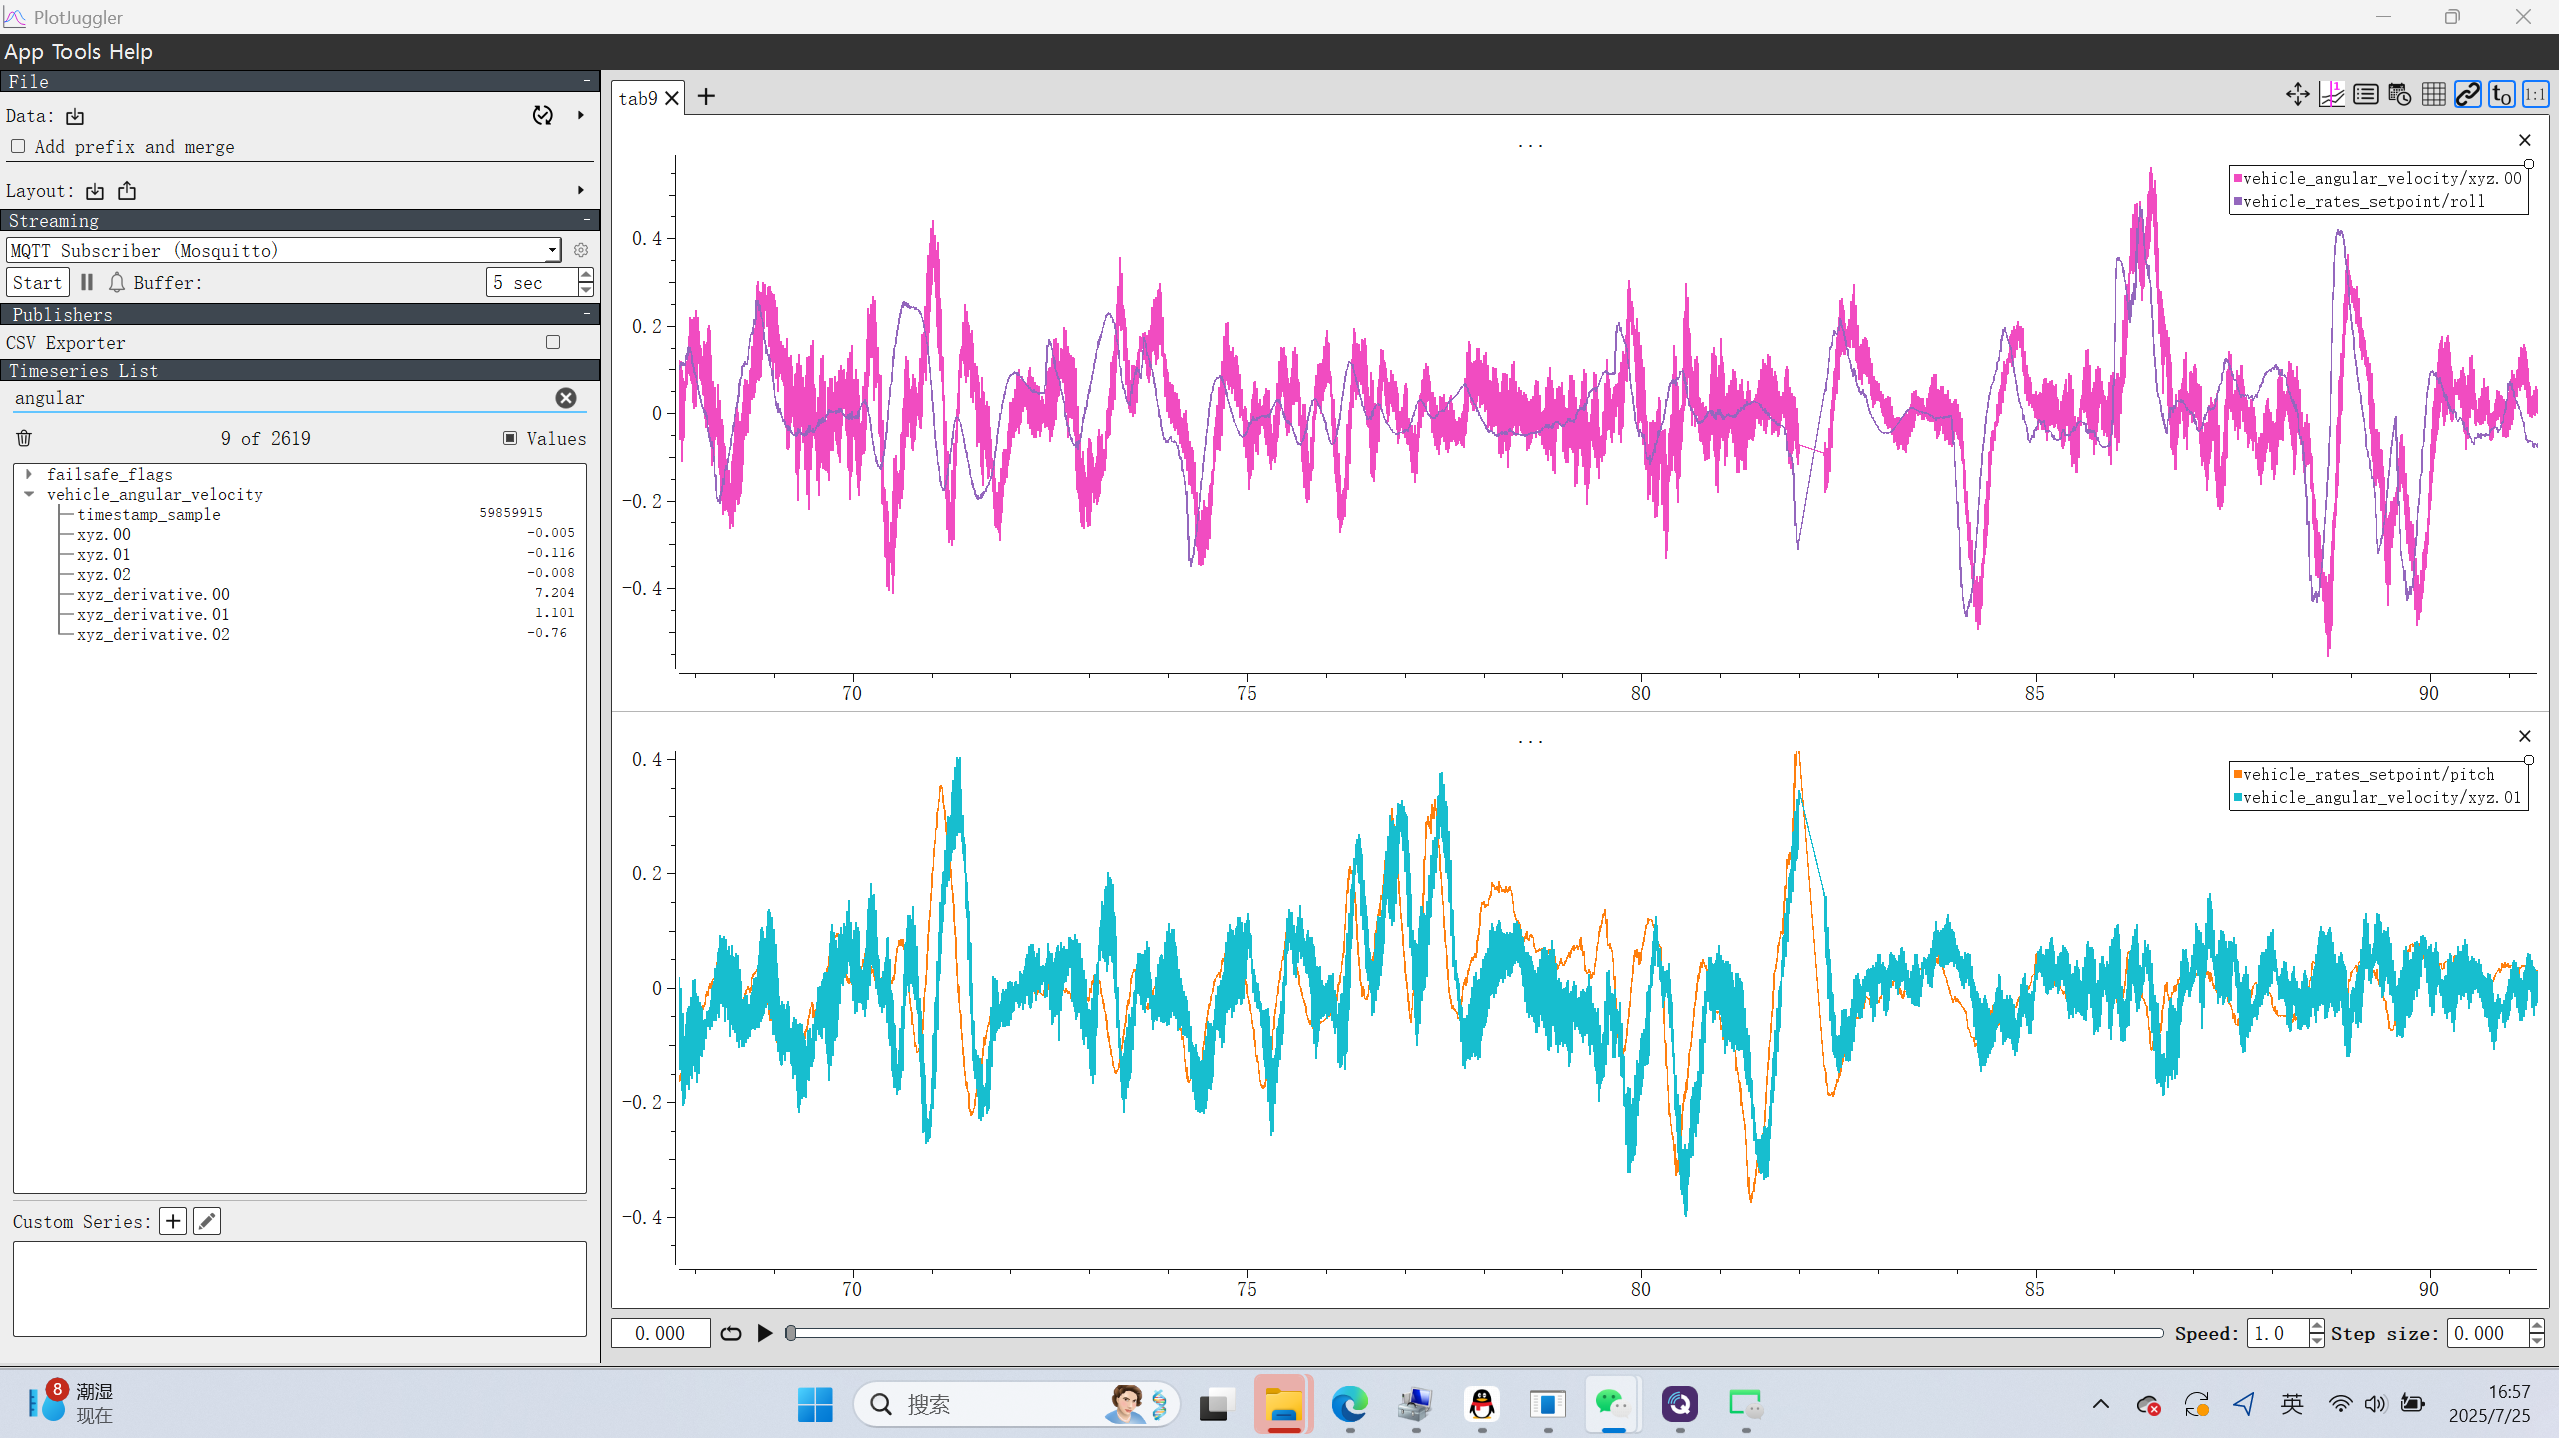The image size is (2559, 1438).
Task: Toggle the 1:1 ratio button
Action: pyautogui.click(x=2535, y=95)
